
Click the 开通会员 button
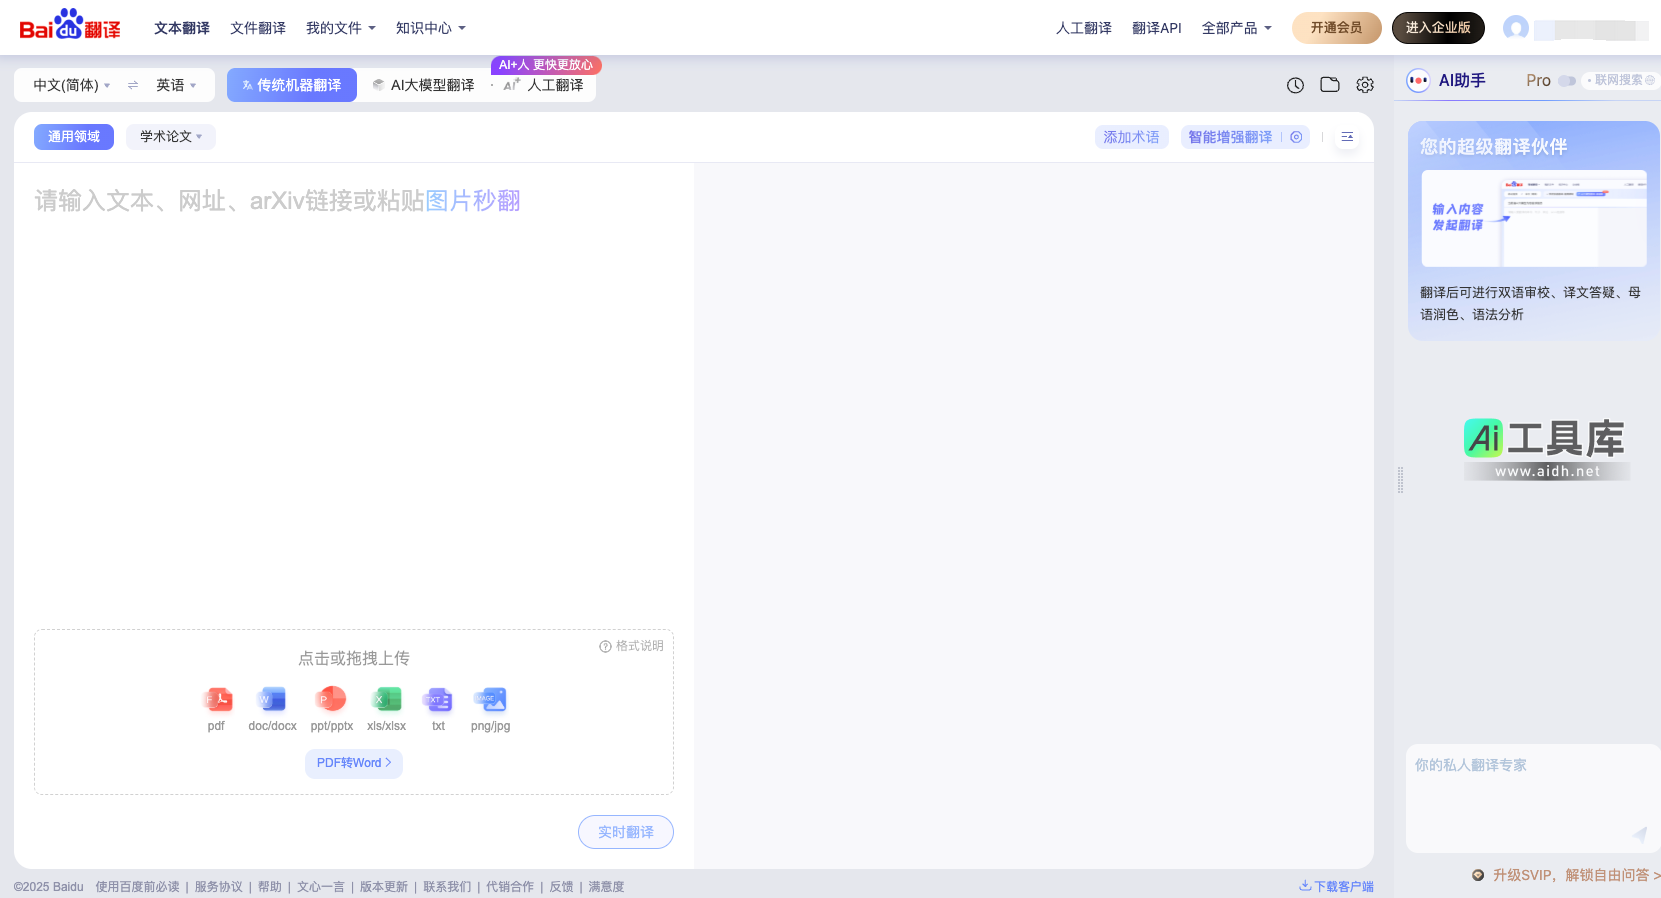(1336, 28)
